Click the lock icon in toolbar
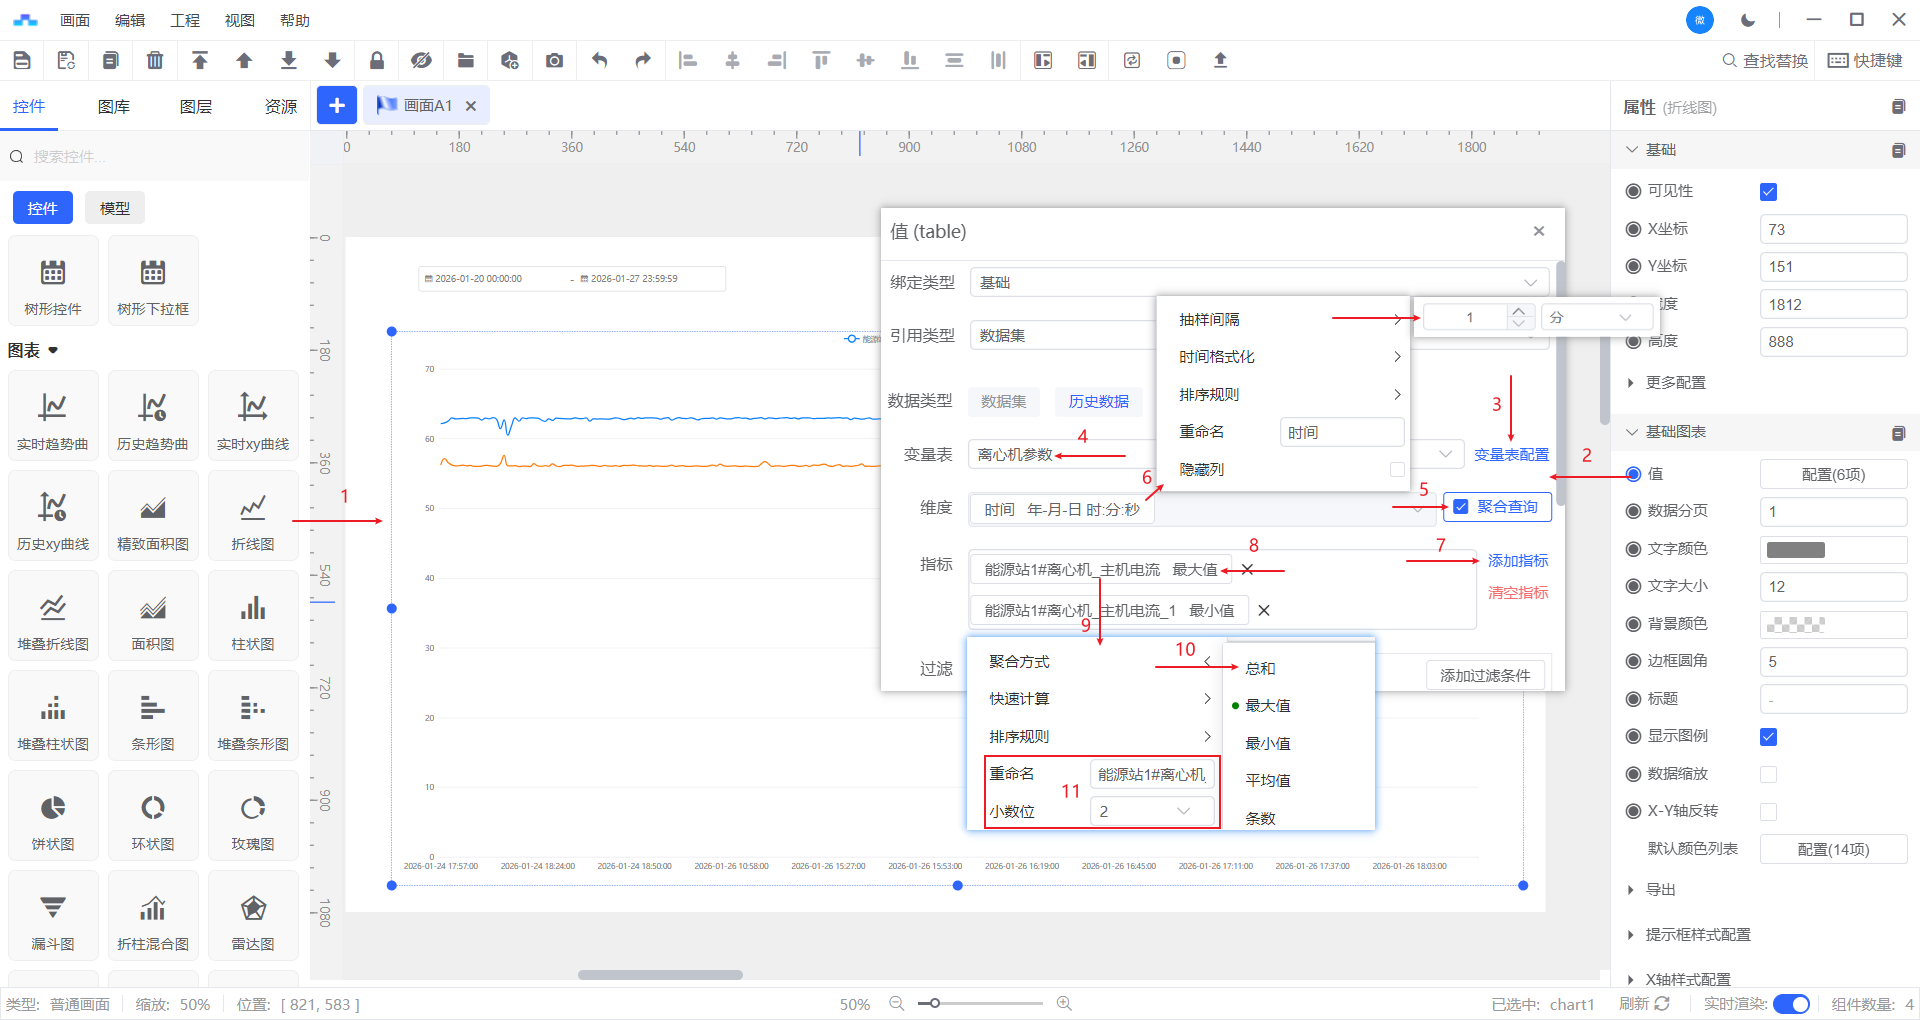Viewport: 1920px width, 1020px height. 377,61
